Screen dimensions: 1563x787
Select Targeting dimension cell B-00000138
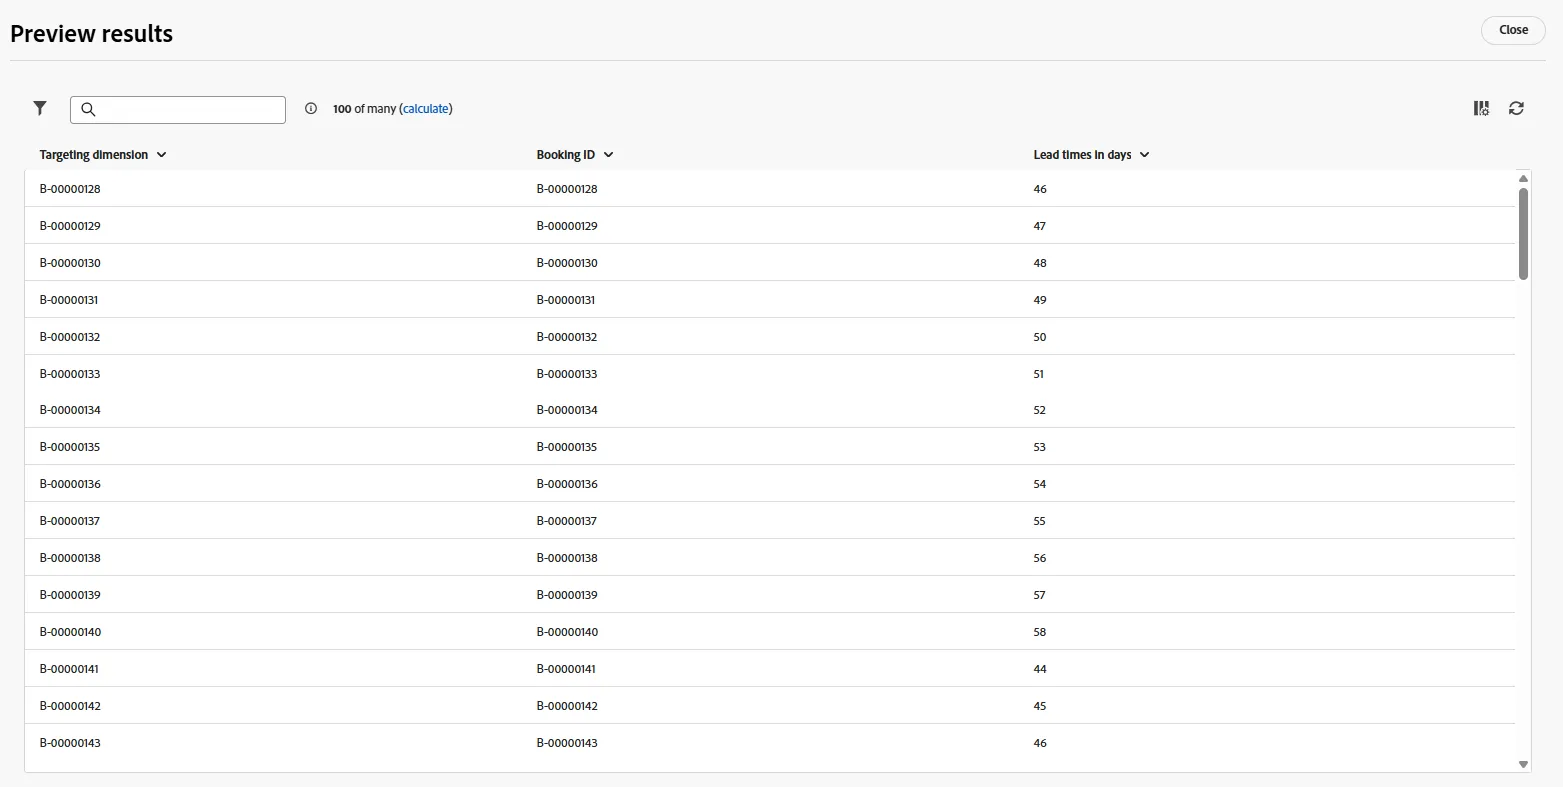70,558
